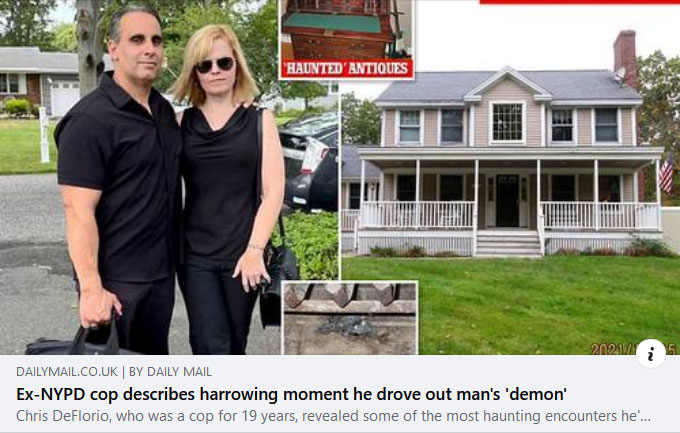Screen dimensions: 680x433
Task: Click the couple photo on left
Action: [169, 177]
